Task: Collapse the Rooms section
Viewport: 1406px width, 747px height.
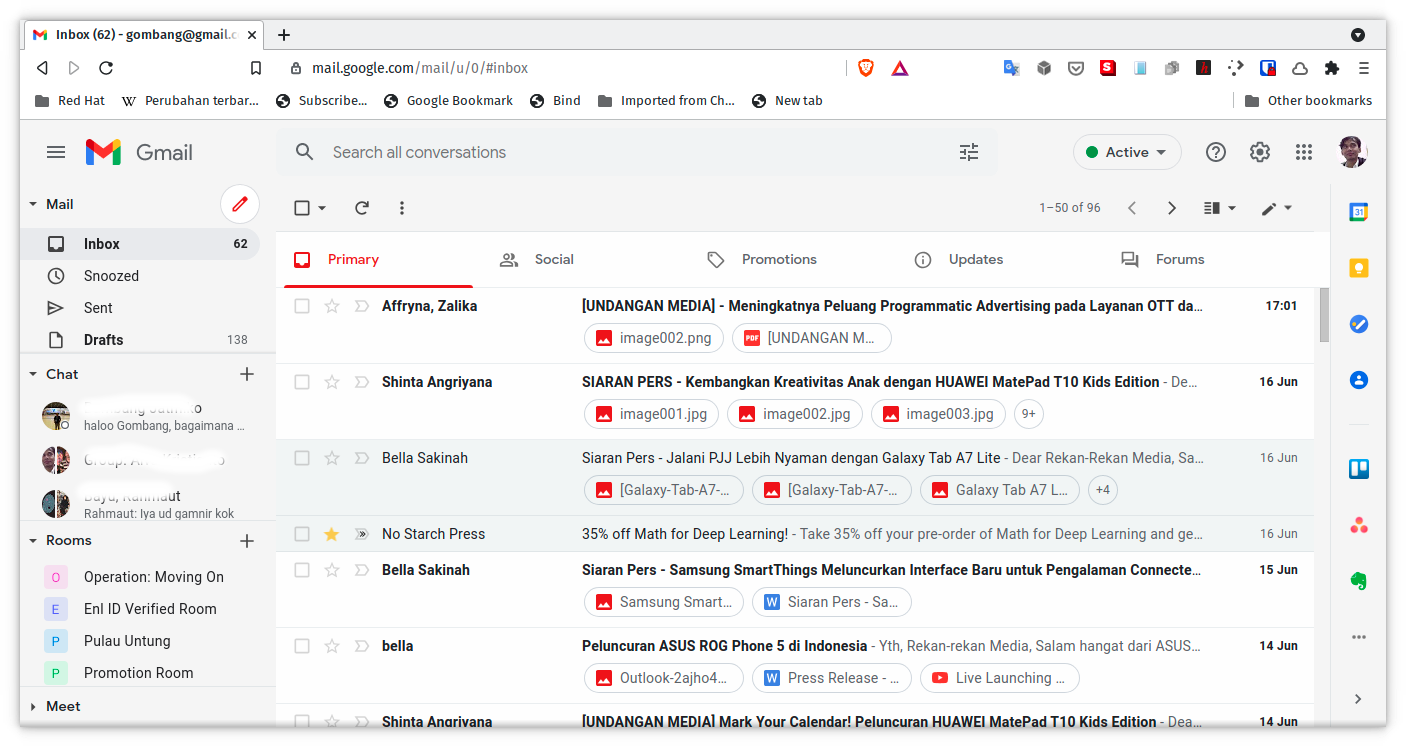Action: [x=32, y=541]
